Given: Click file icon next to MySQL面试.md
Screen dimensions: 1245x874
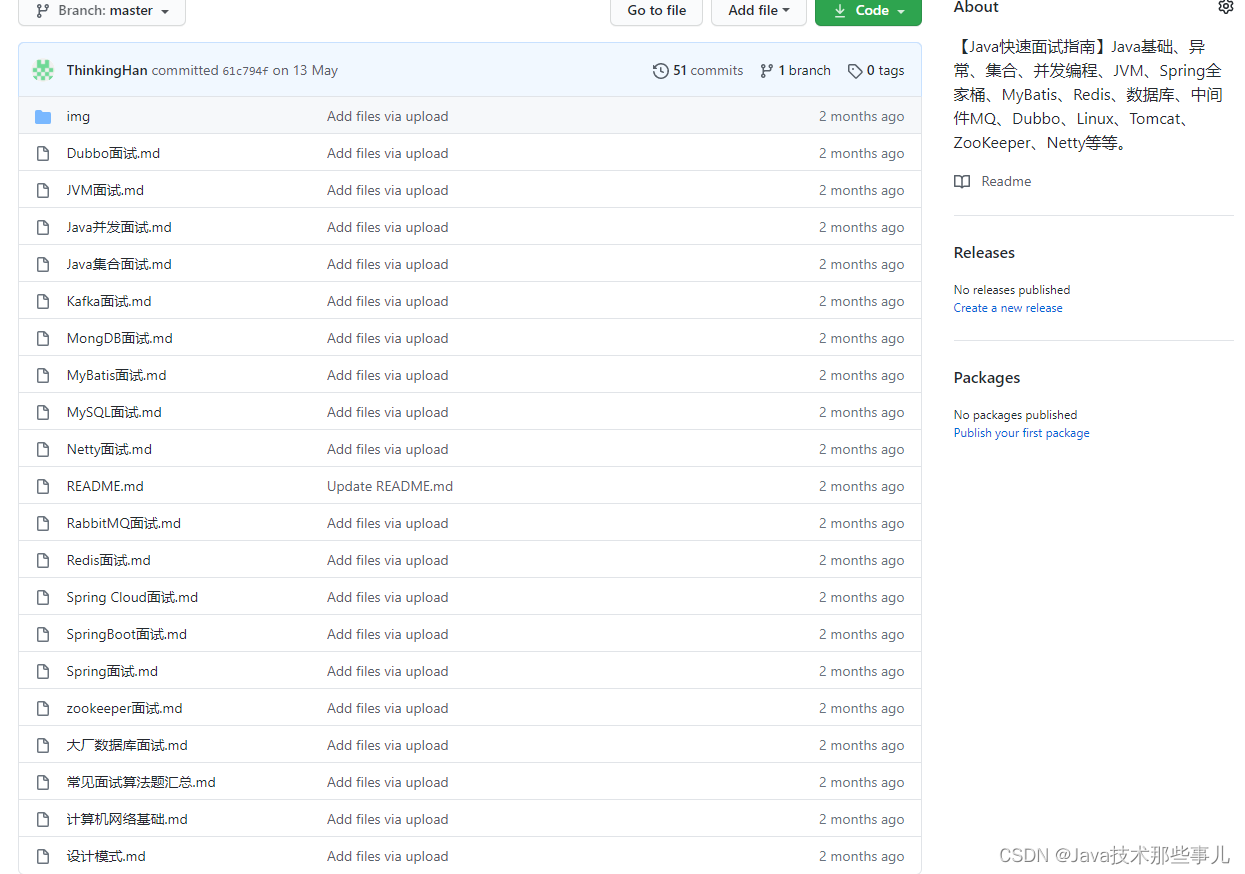Looking at the screenshot, I should 43,413.
